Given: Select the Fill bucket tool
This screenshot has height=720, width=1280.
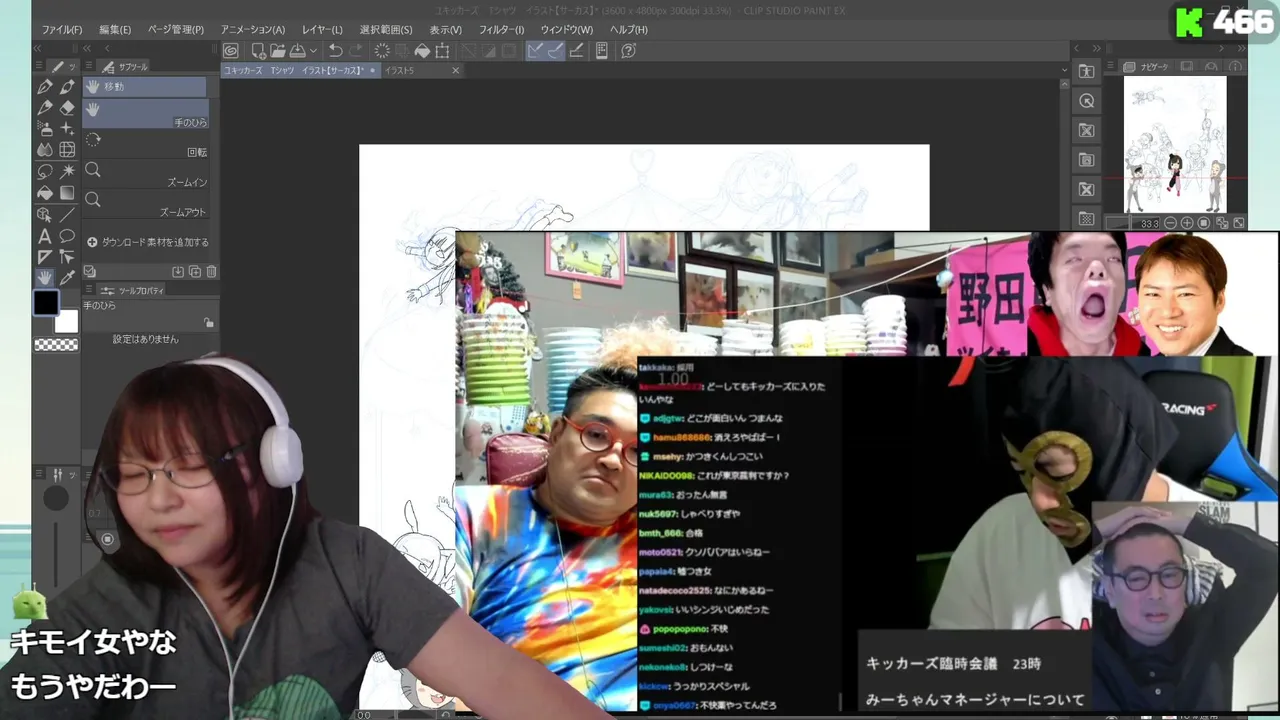Looking at the screenshot, I should coord(45,193).
